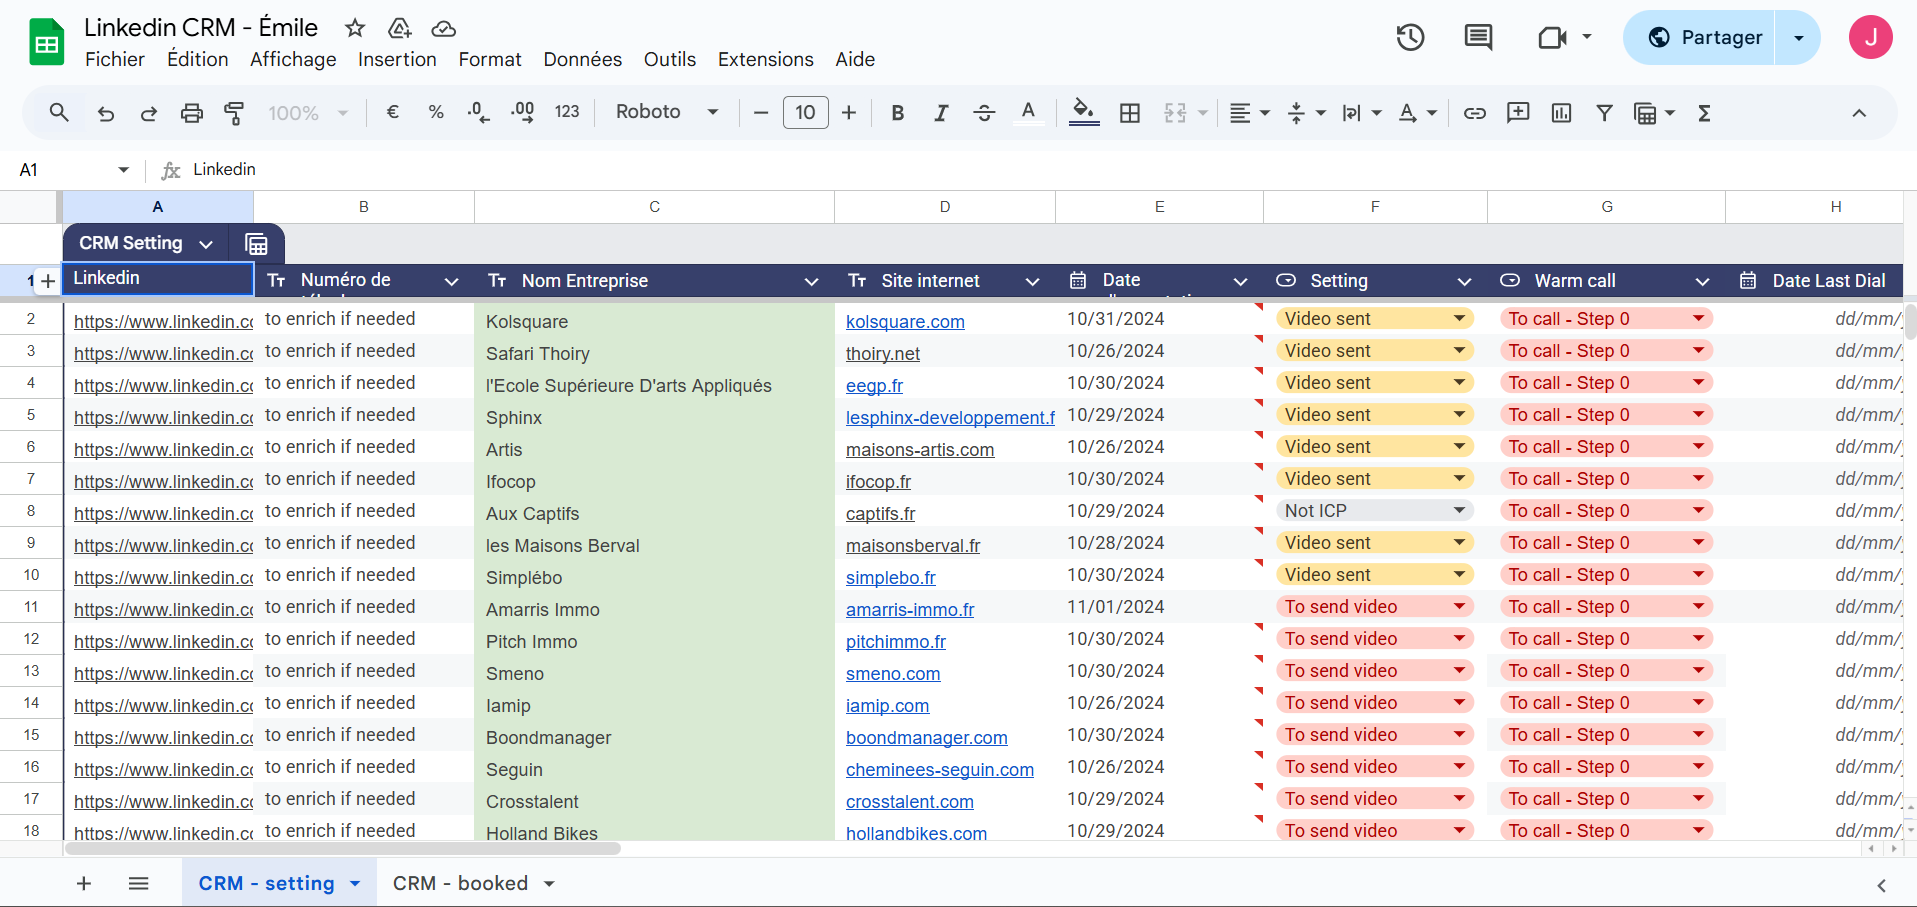
Task: Click the paint format roller icon
Action: pyautogui.click(x=234, y=113)
